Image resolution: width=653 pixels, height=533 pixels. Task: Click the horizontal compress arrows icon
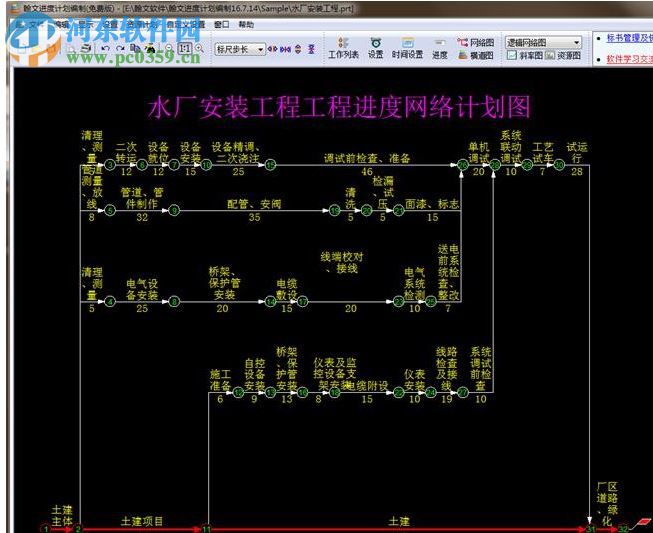[285, 49]
